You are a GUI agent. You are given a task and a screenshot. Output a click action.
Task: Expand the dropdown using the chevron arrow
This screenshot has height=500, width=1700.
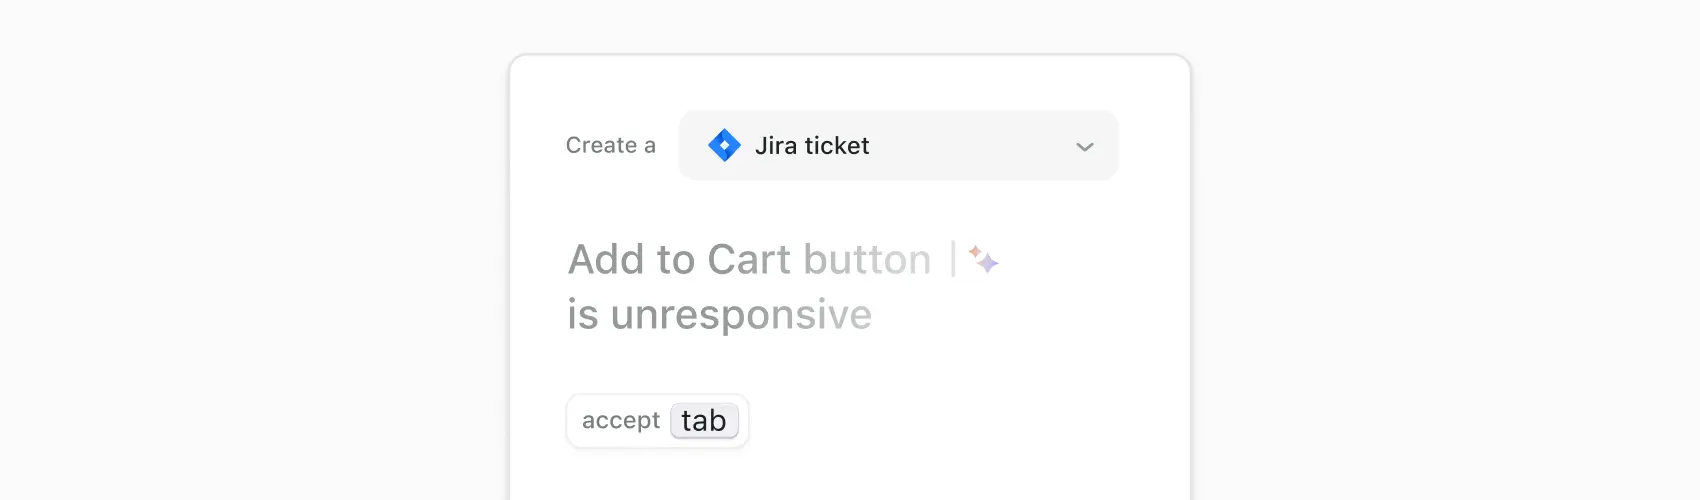click(x=1084, y=147)
